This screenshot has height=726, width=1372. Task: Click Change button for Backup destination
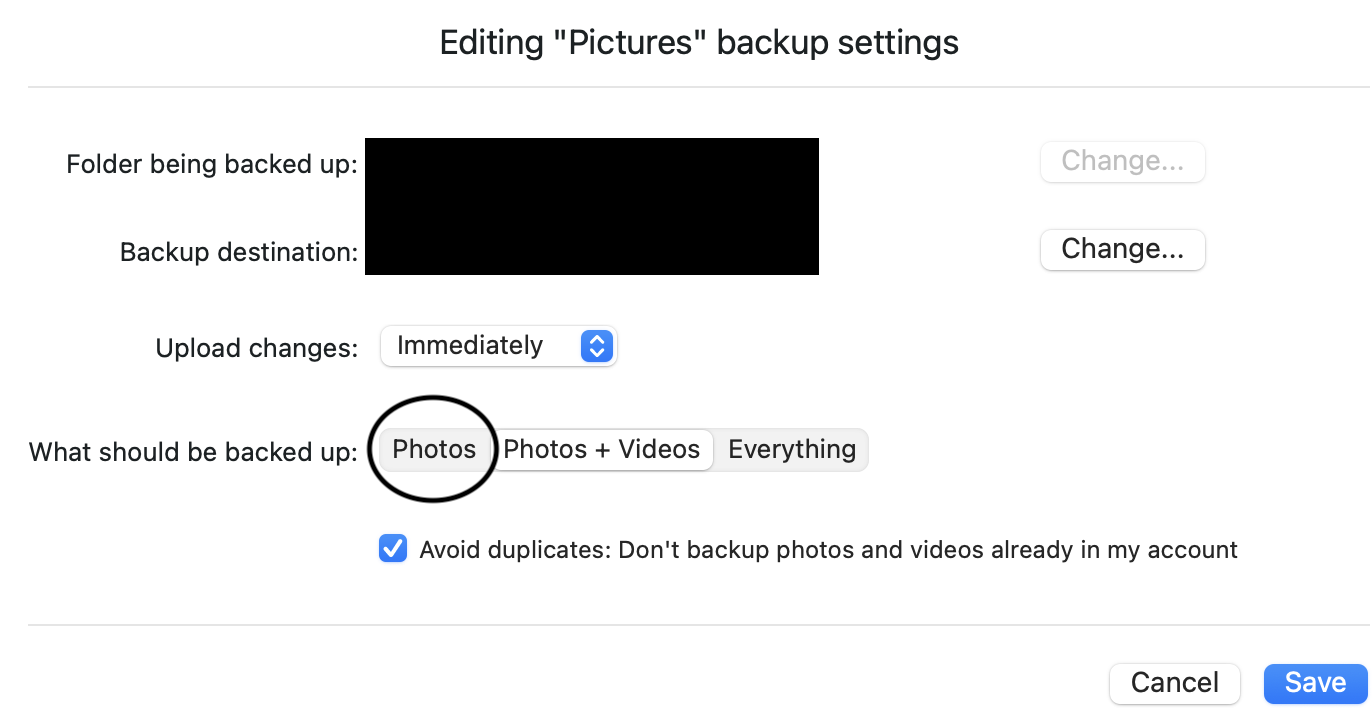click(1122, 249)
